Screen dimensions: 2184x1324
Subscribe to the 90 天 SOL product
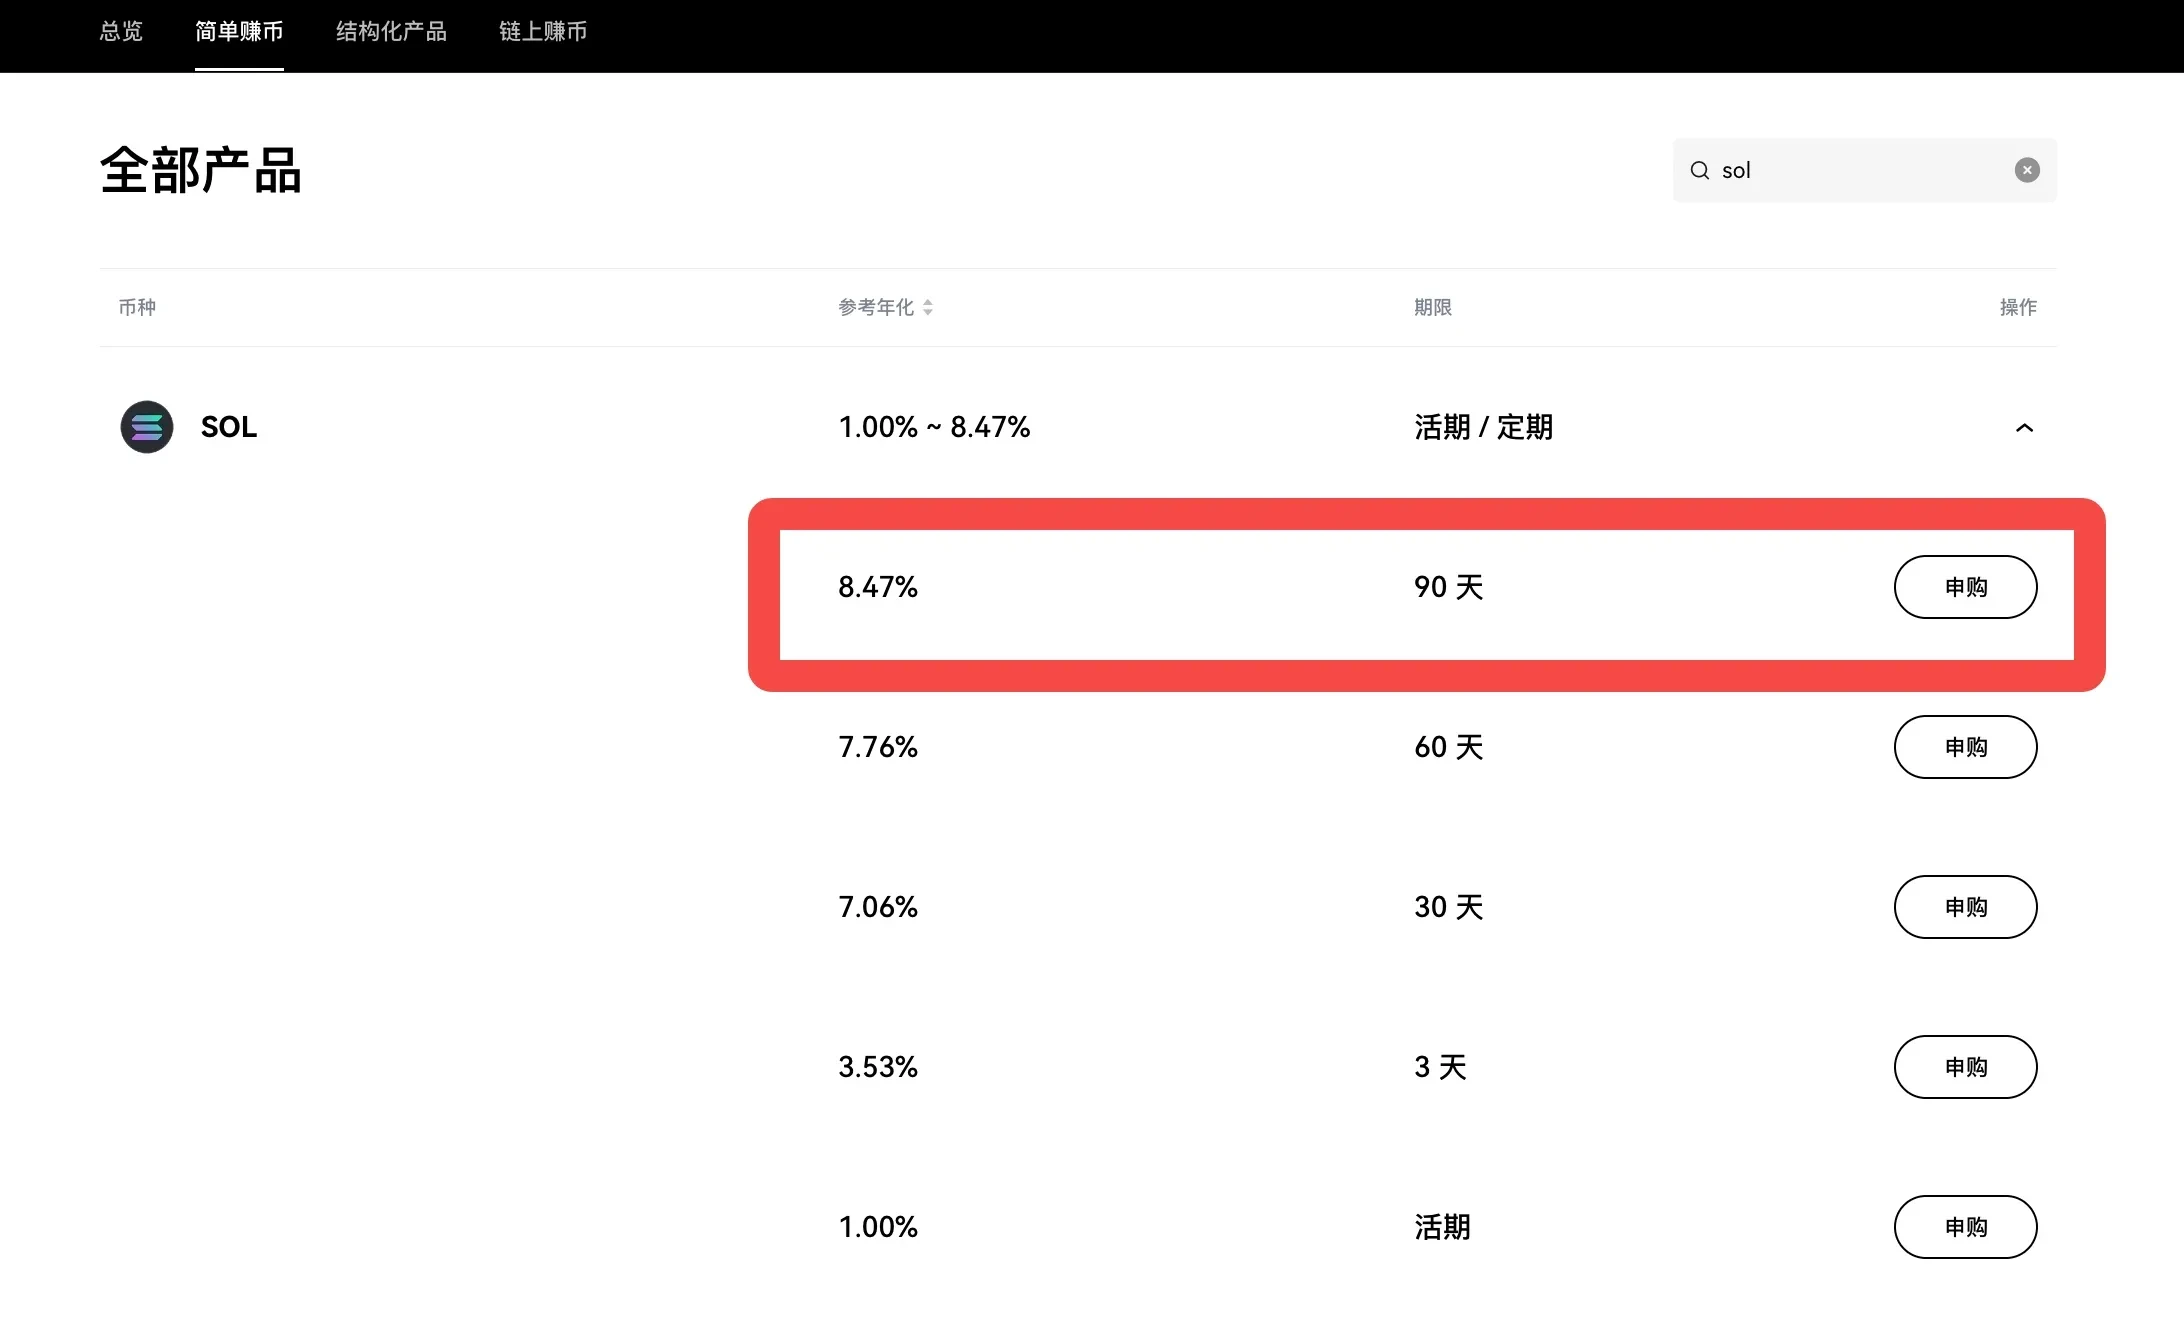tap(1964, 587)
